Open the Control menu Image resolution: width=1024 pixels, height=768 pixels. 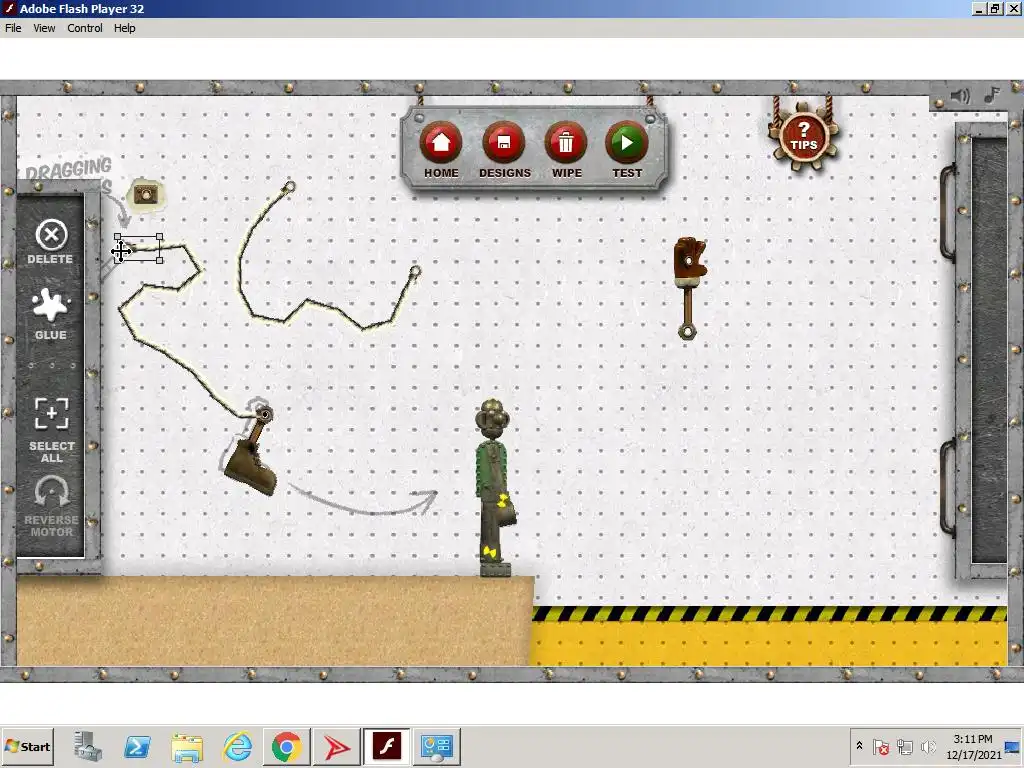click(85, 28)
